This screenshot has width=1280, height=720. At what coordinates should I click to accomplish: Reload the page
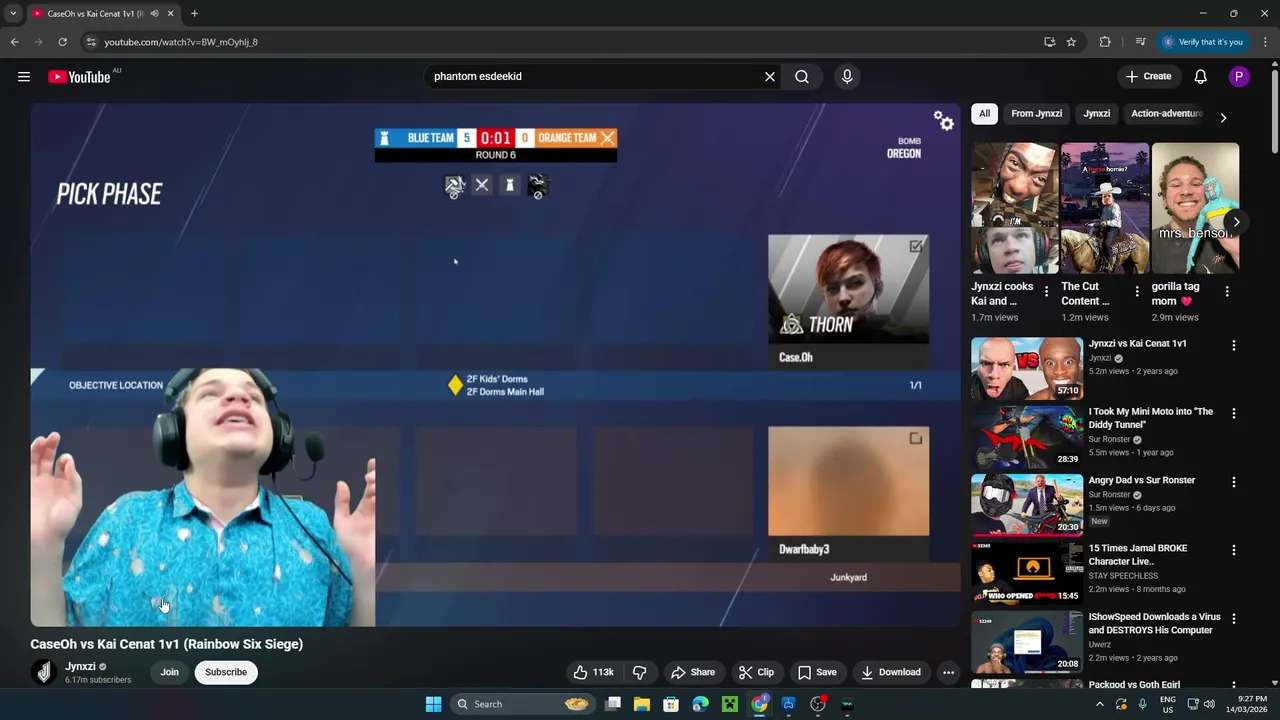[62, 42]
